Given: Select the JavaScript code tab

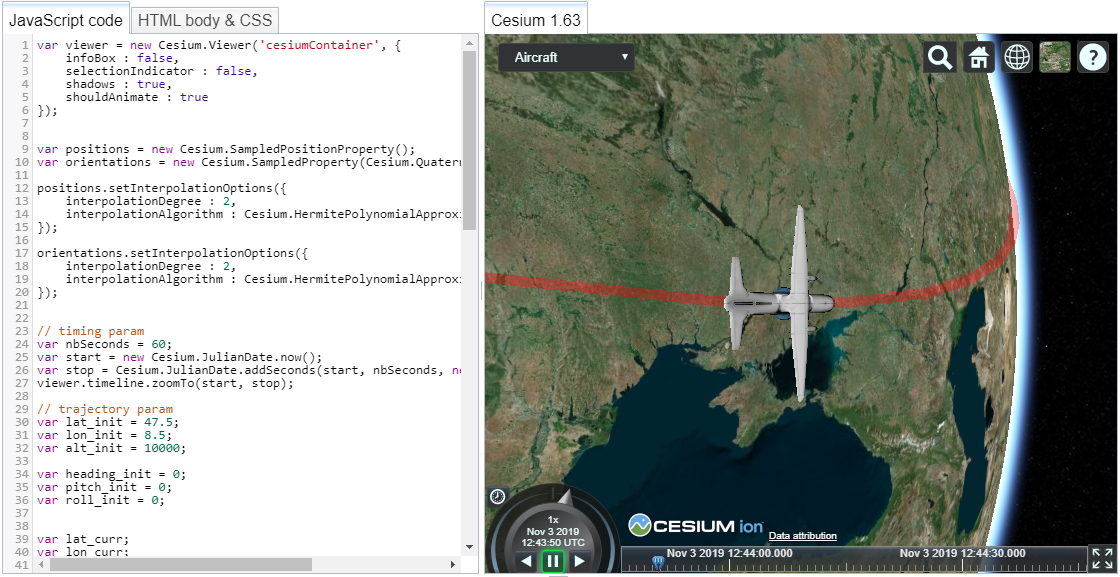Looking at the screenshot, I should click(x=66, y=18).
